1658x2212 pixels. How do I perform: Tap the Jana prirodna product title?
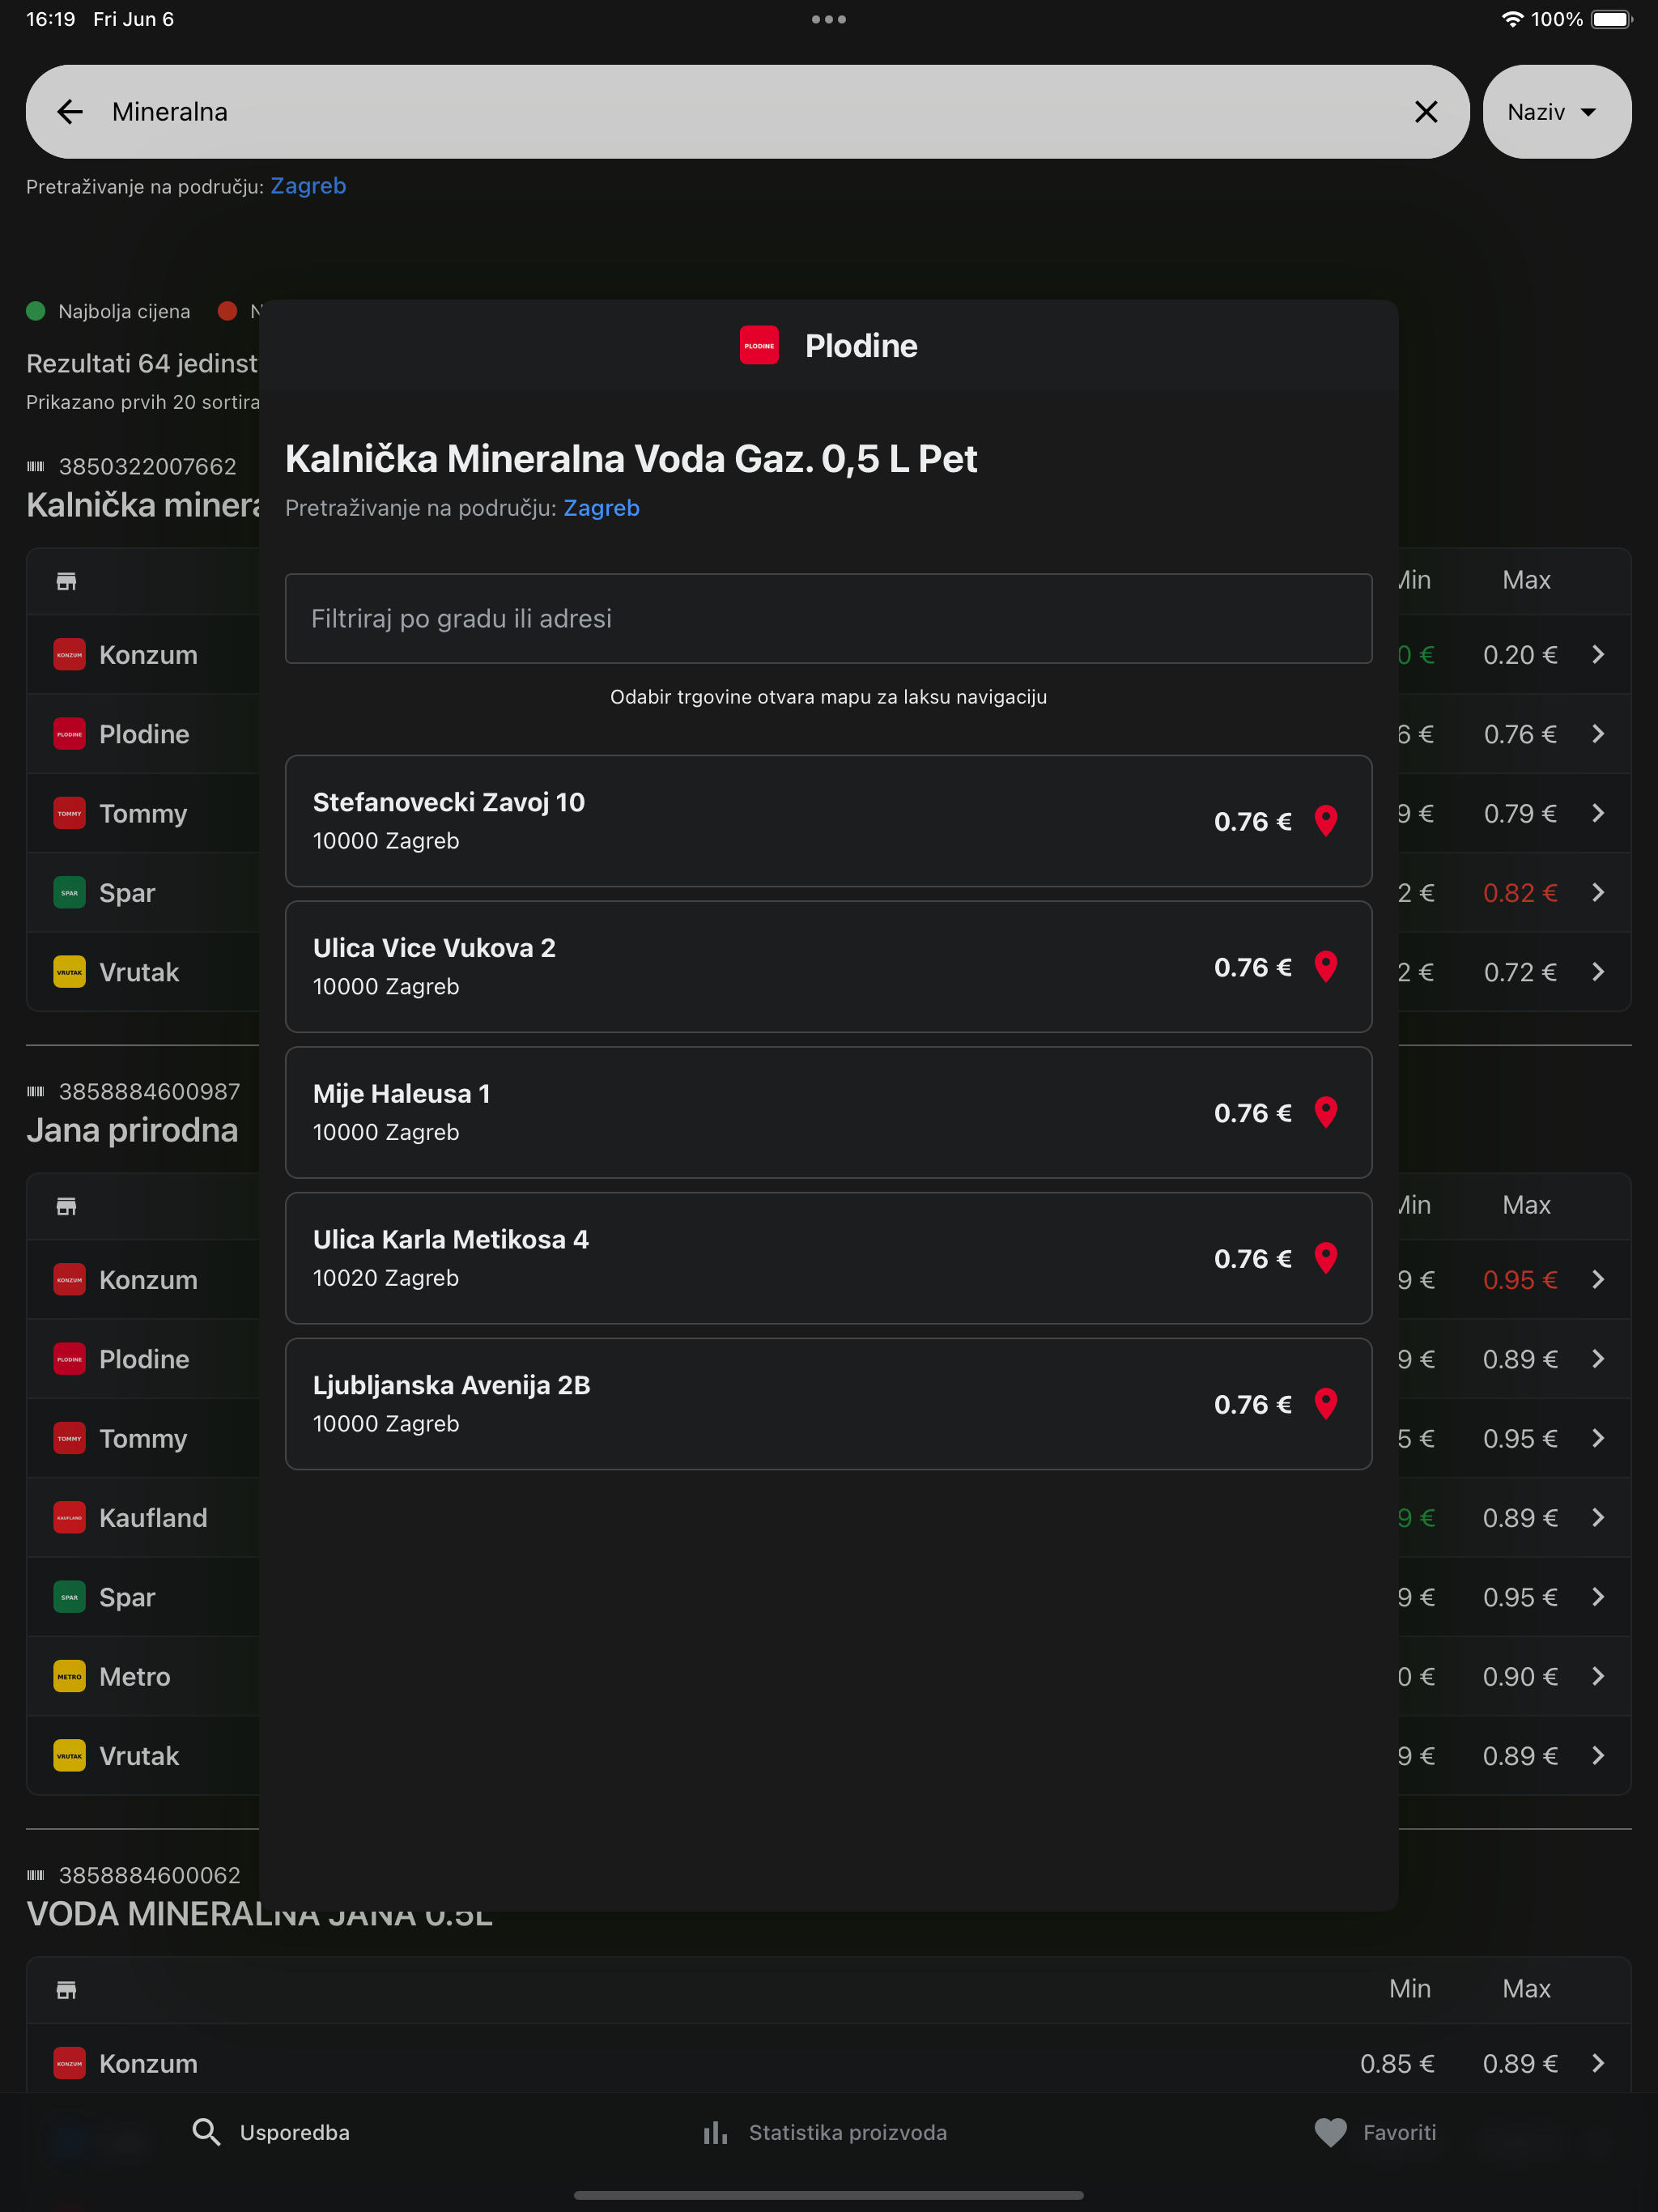(132, 1130)
